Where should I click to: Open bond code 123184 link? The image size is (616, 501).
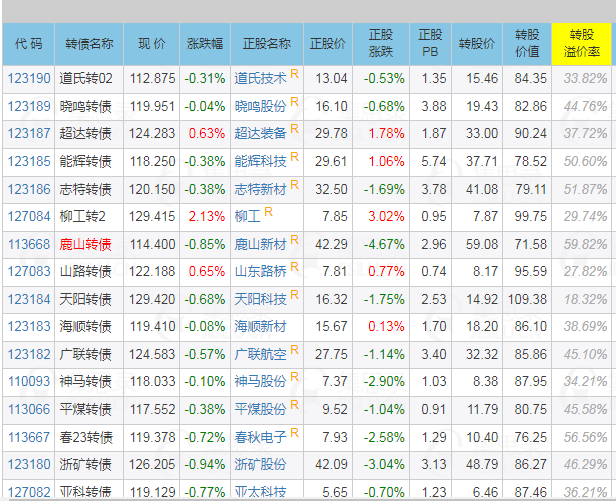29,299
